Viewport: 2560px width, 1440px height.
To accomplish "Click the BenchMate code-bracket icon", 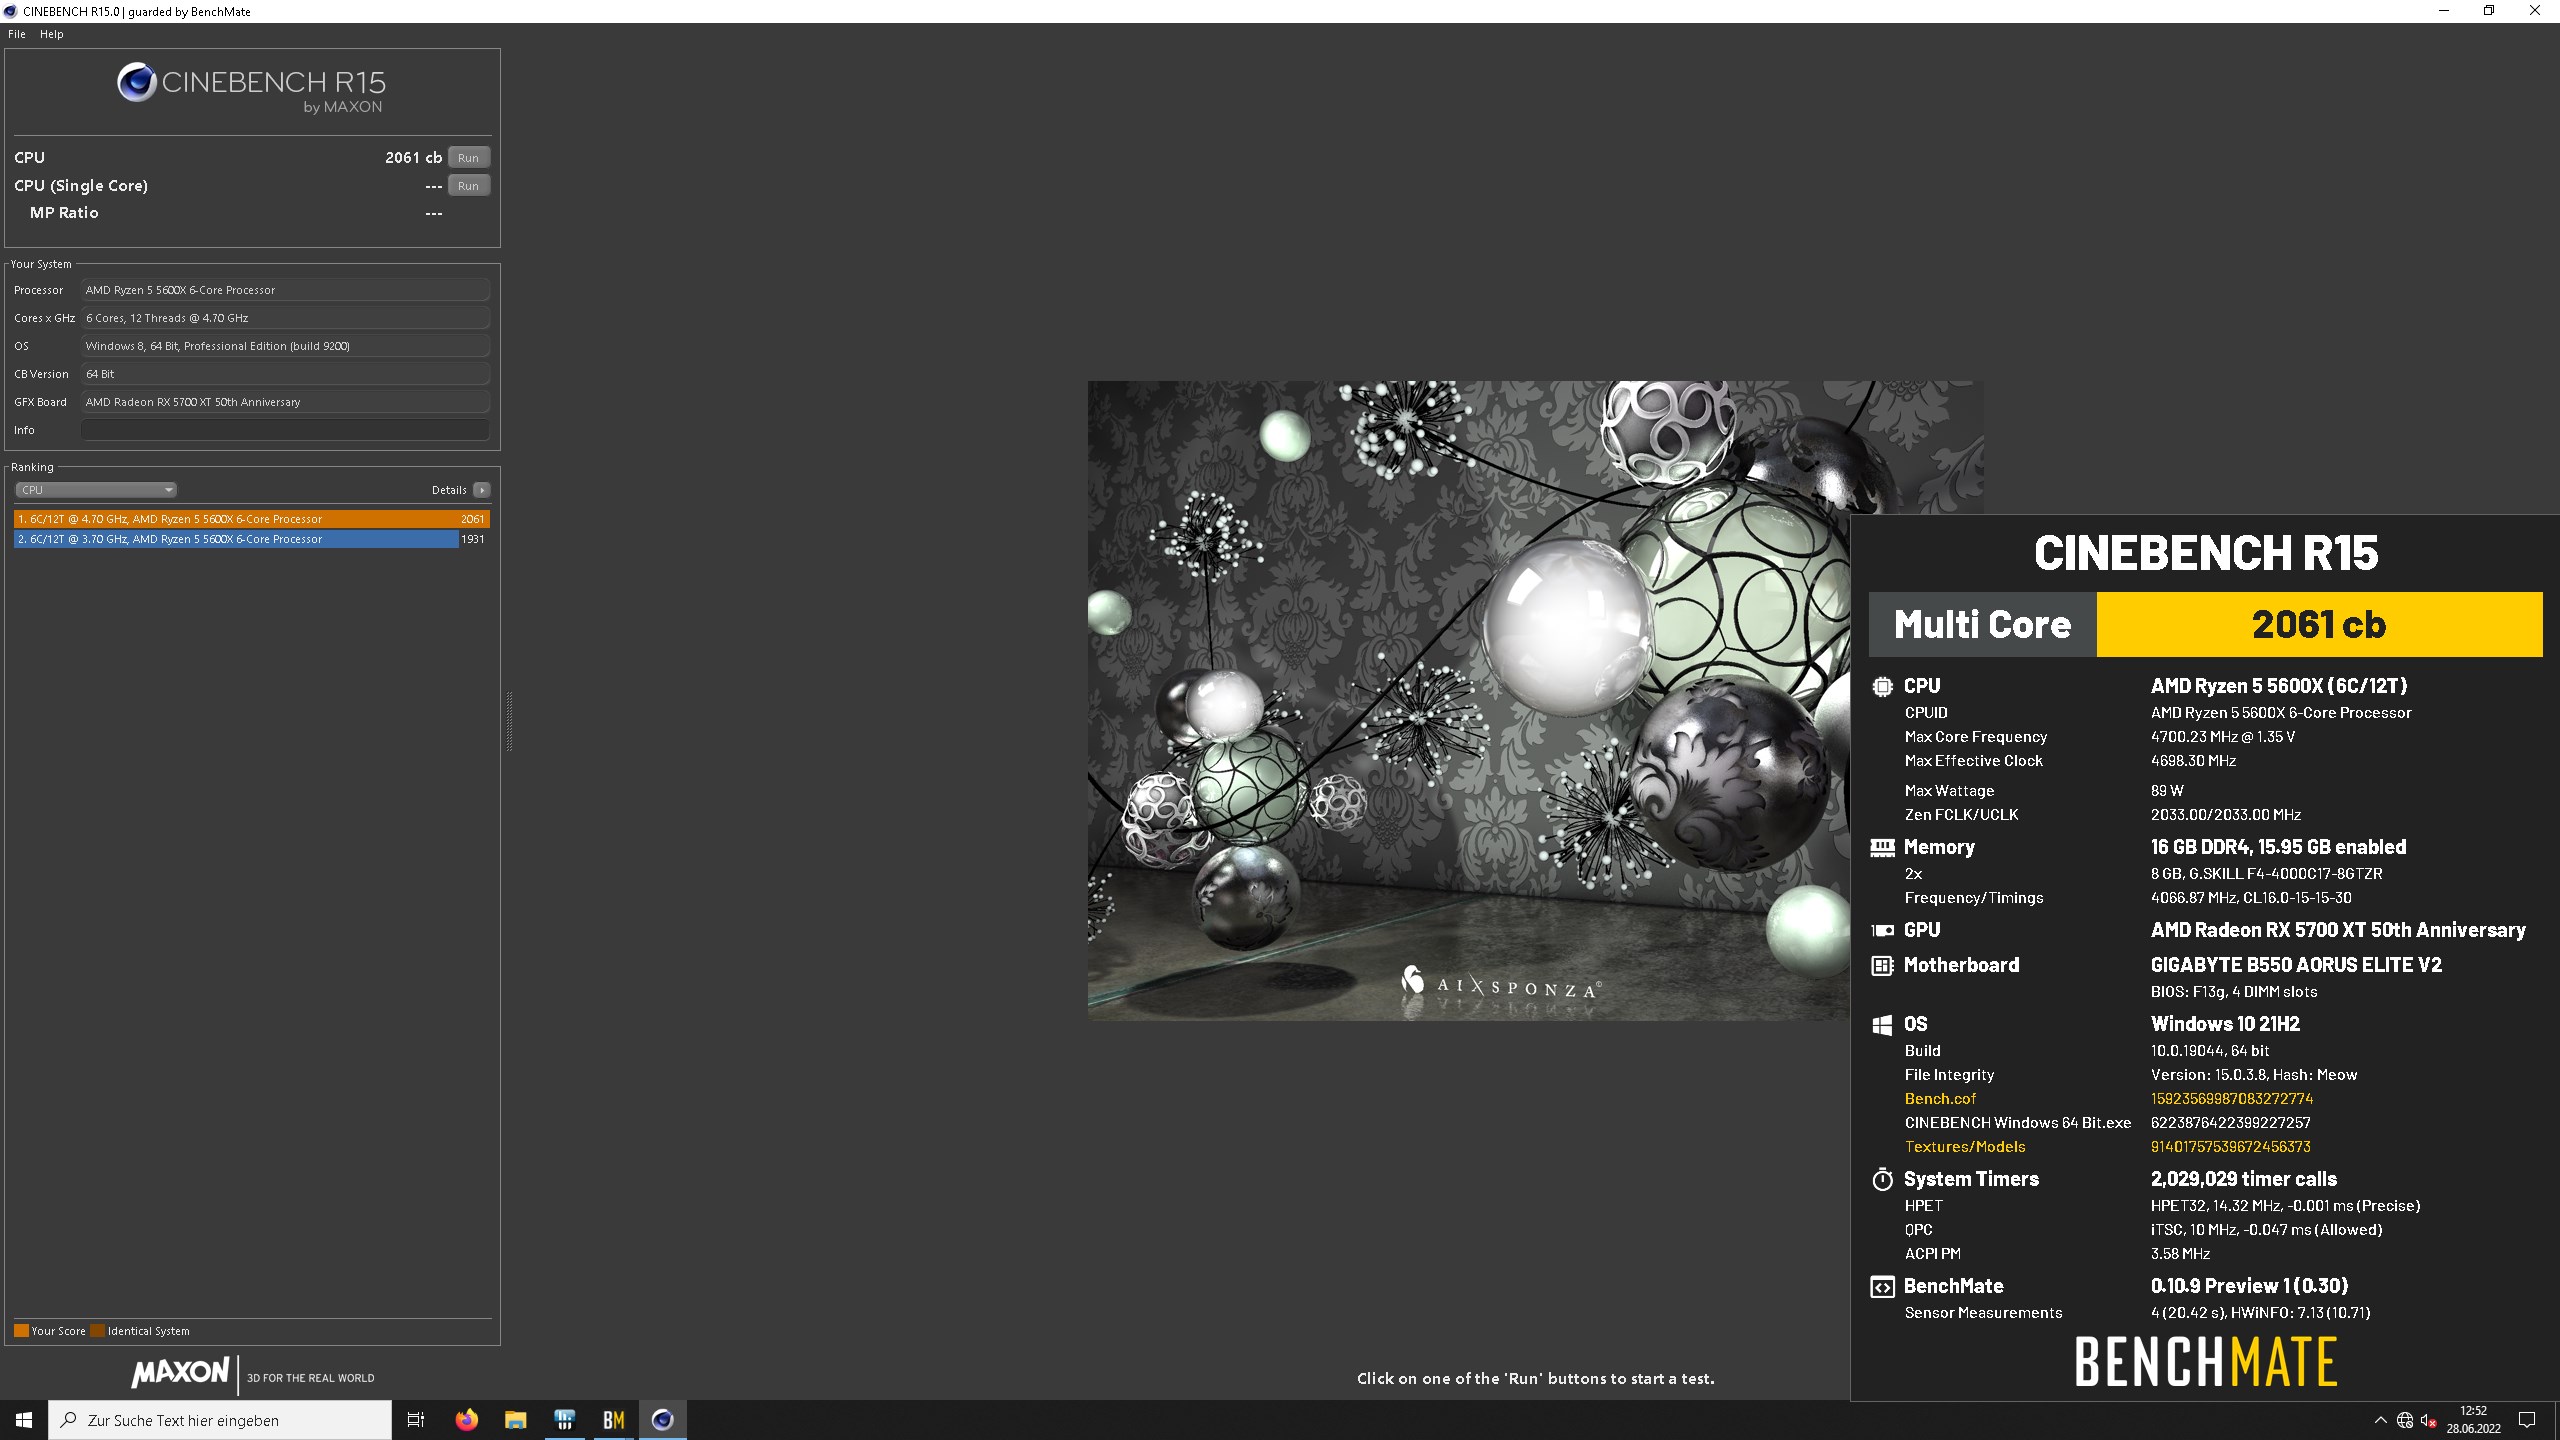I will pos(1882,1287).
